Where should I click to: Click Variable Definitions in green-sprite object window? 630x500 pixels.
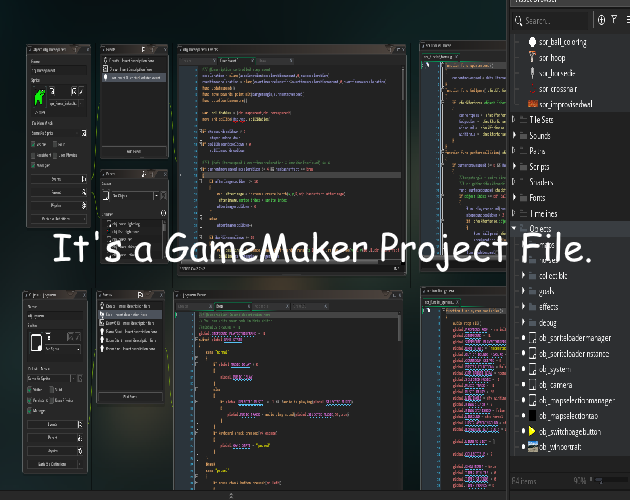(59, 219)
